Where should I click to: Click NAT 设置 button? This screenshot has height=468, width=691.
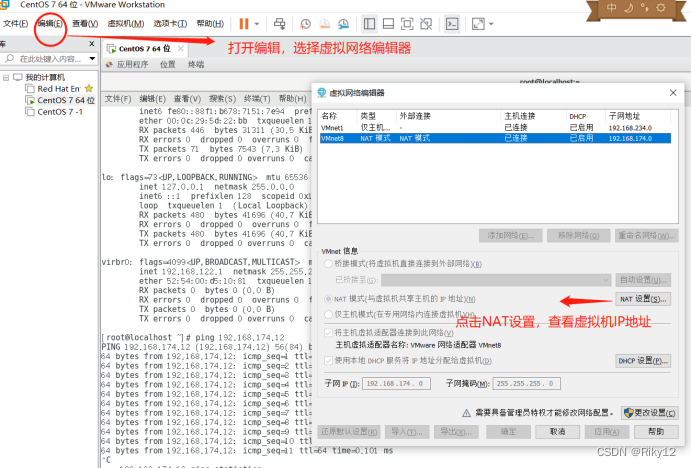[643, 299]
